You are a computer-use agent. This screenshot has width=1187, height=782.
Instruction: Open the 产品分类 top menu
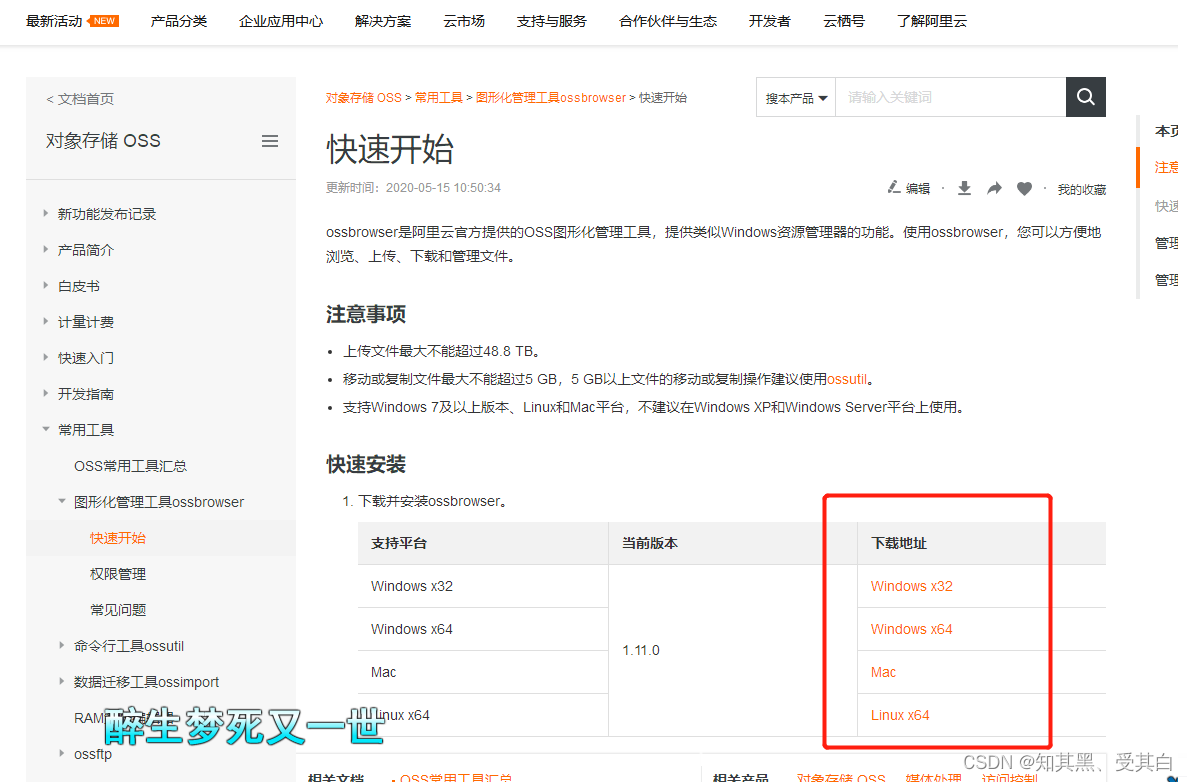click(x=179, y=21)
